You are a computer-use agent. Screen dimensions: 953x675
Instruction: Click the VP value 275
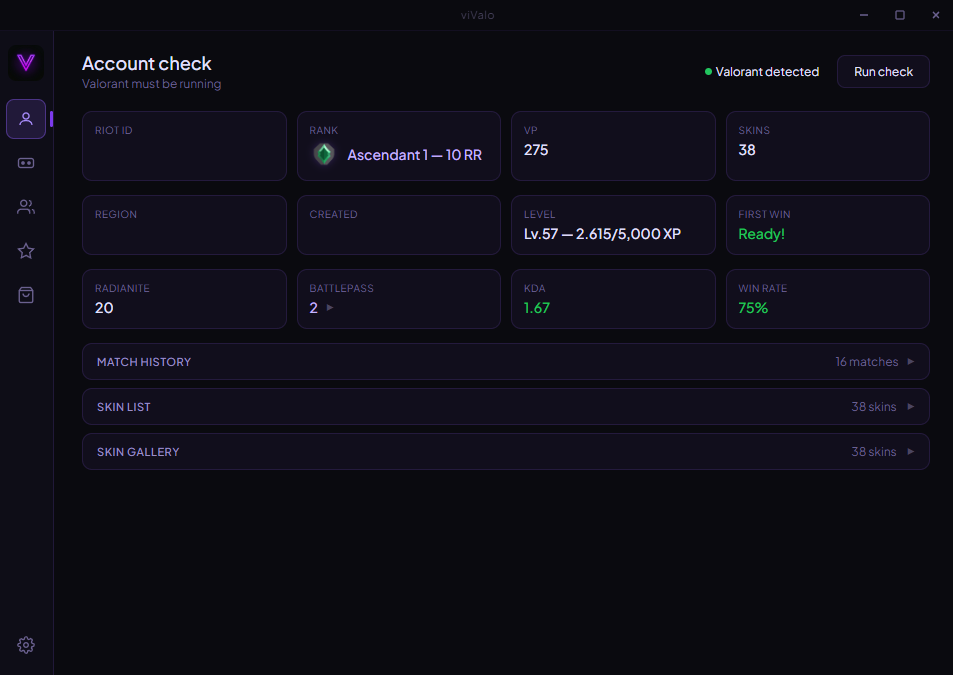[x=536, y=150]
